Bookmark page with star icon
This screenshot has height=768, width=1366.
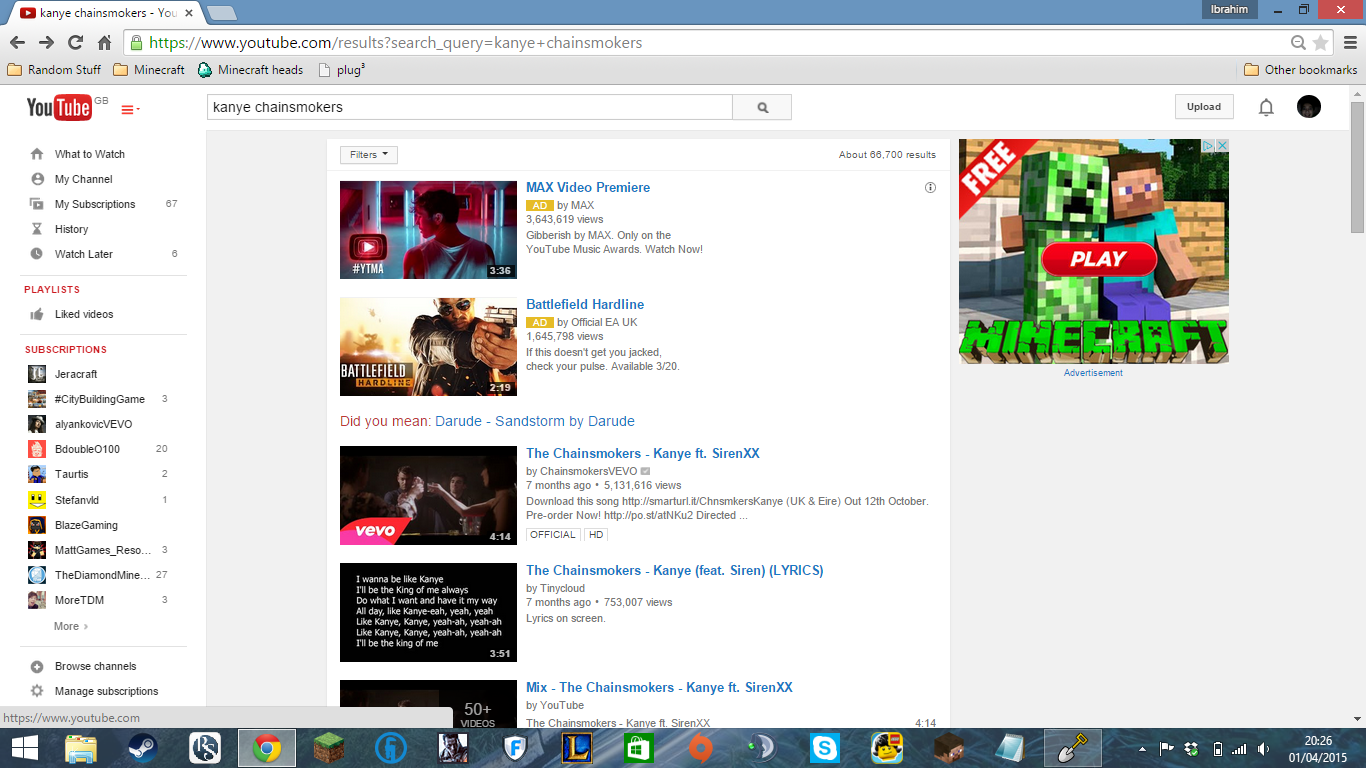pyautogui.click(x=1321, y=43)
